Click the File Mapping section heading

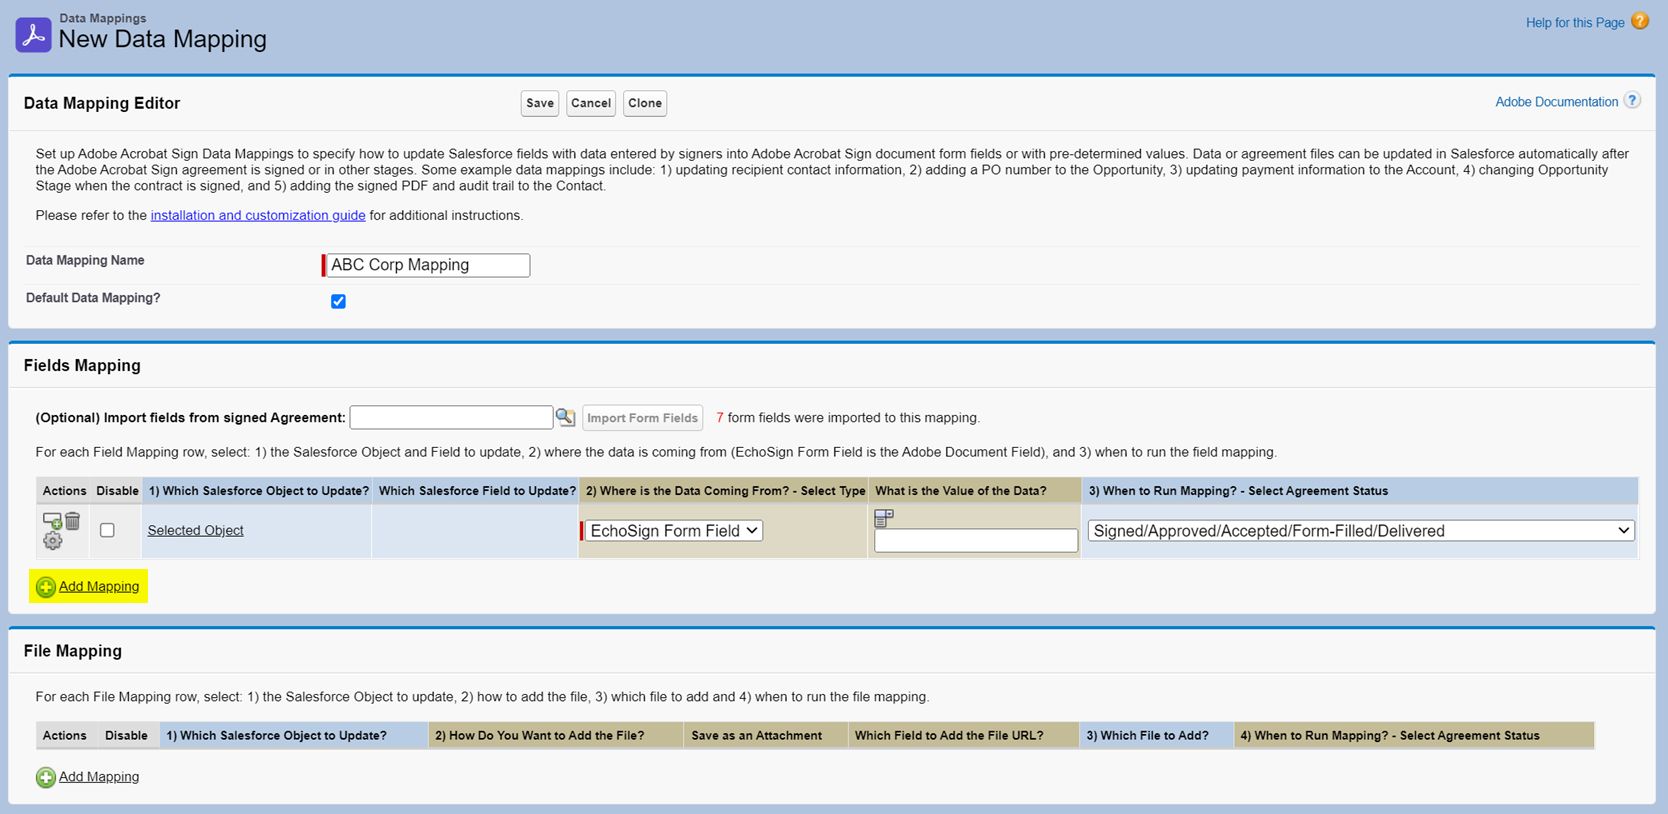click(73, 650)
